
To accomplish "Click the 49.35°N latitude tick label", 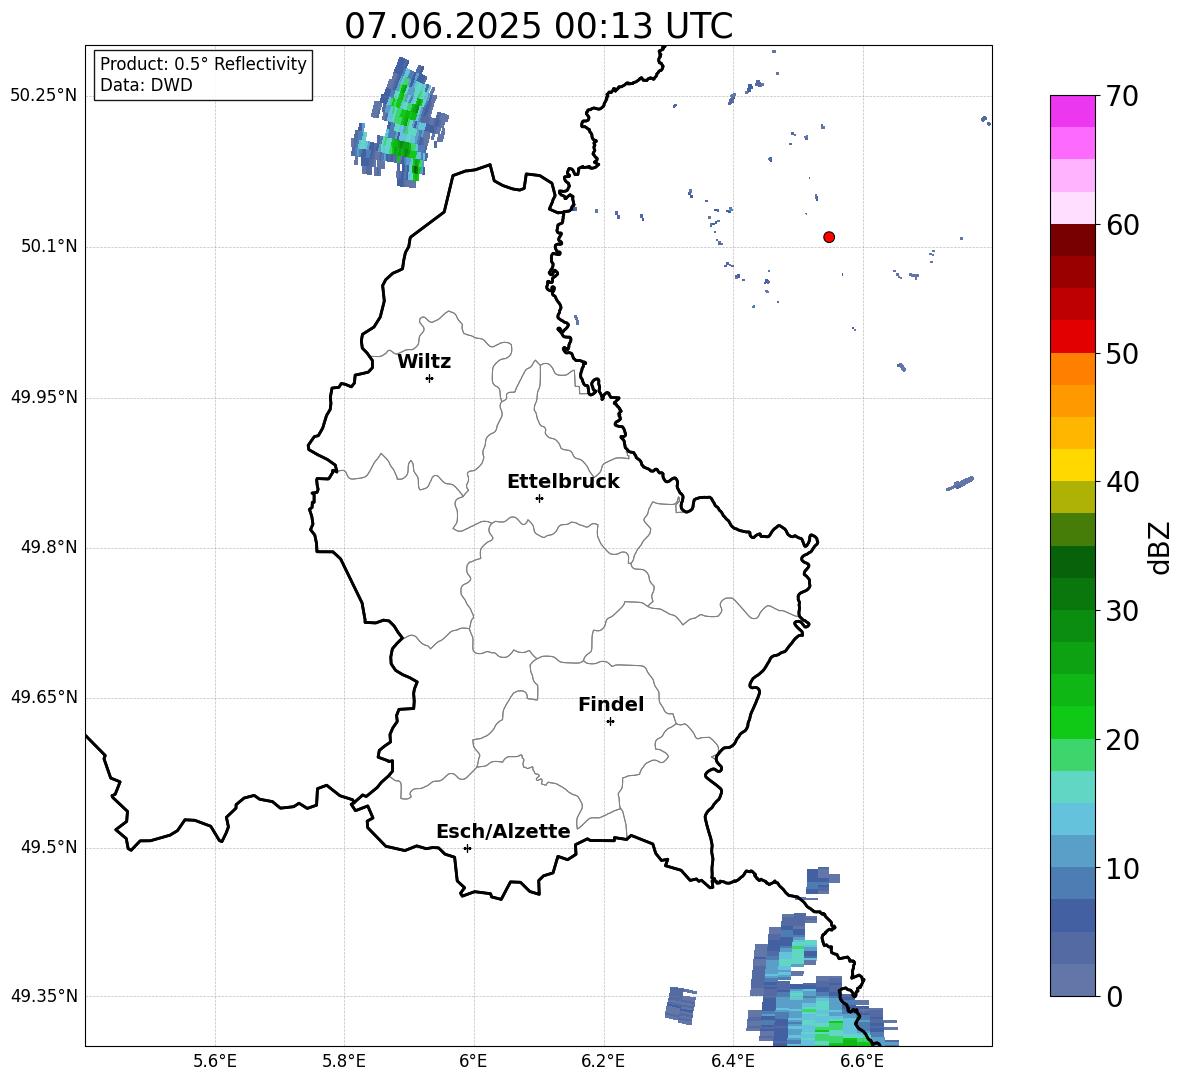I will click(44, 996).
